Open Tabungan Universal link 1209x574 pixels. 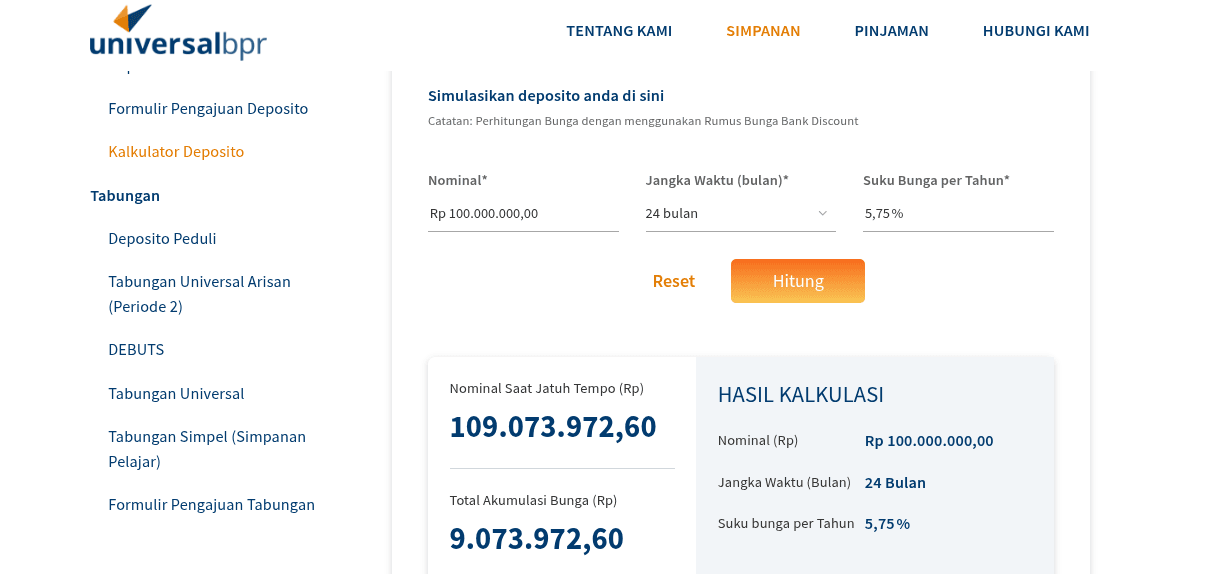coord(176,393)
